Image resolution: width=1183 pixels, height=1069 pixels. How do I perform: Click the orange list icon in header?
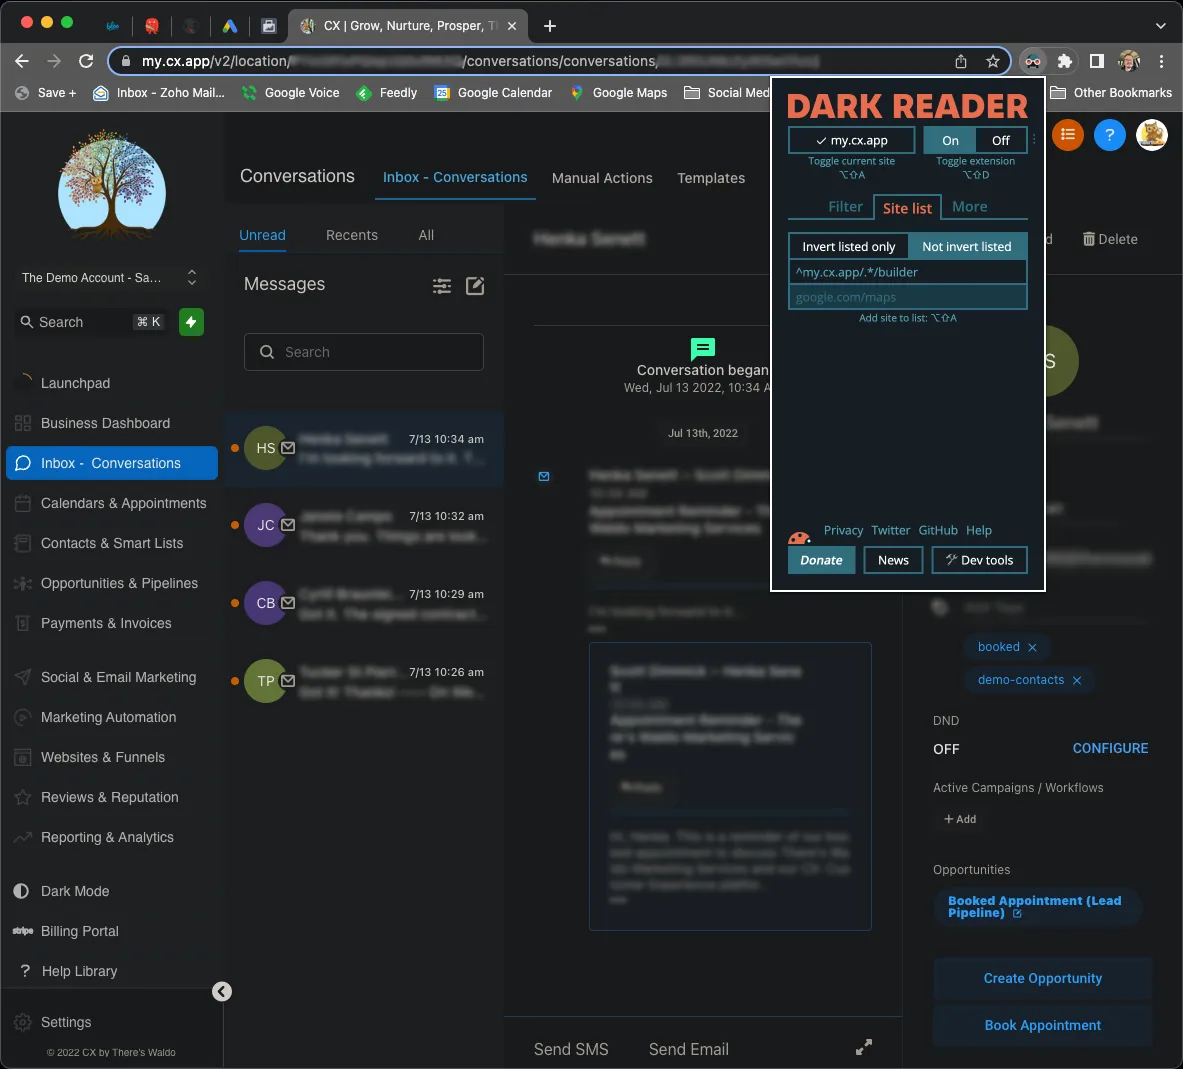click(1067, 135)
